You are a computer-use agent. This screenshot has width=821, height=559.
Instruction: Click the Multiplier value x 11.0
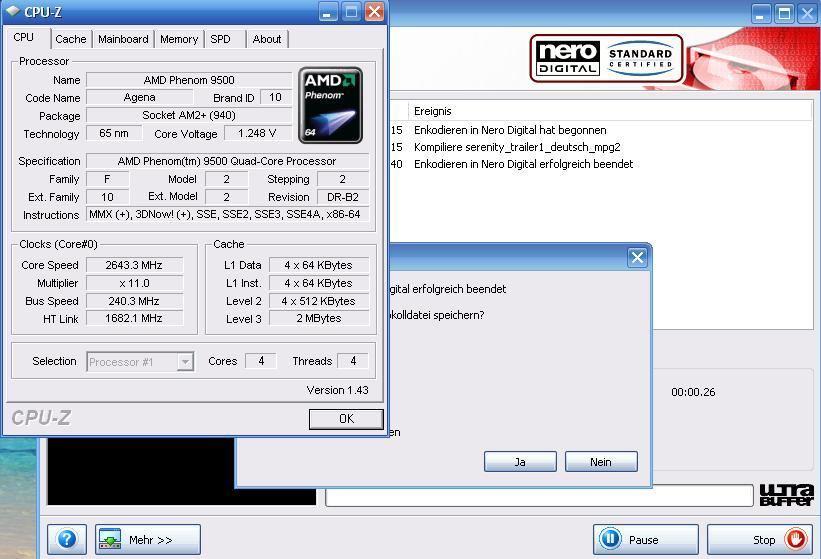[x=134, y=283]
